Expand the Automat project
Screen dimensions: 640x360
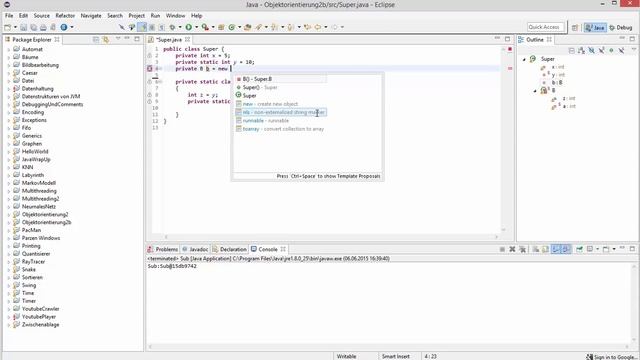pyautogui.click(x=9, y=49)
